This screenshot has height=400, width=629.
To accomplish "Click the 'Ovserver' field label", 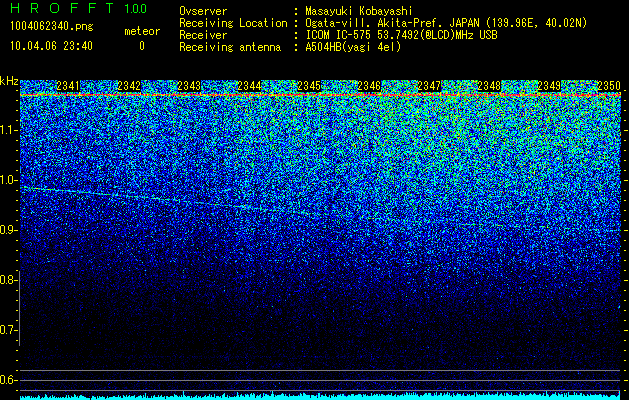I will (x=203, y=11).
